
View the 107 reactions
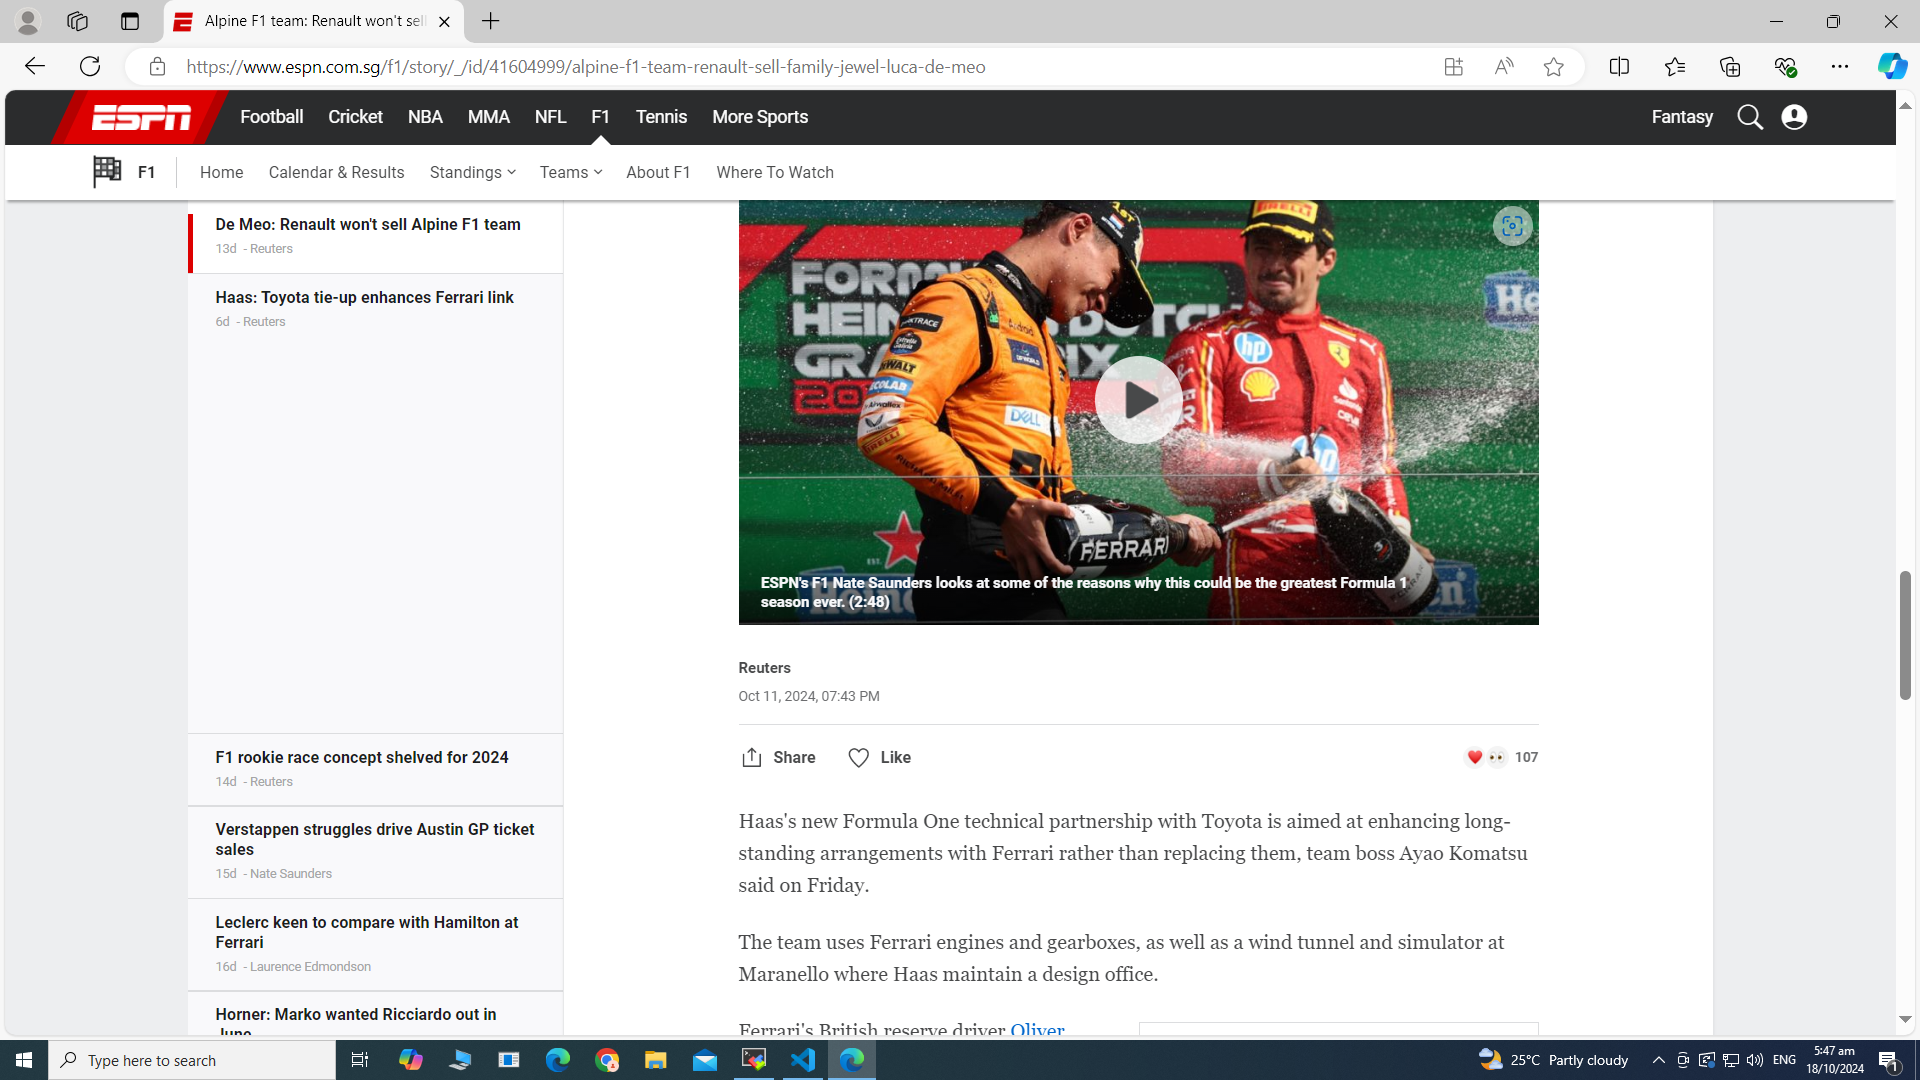(x=1501, y=758)
